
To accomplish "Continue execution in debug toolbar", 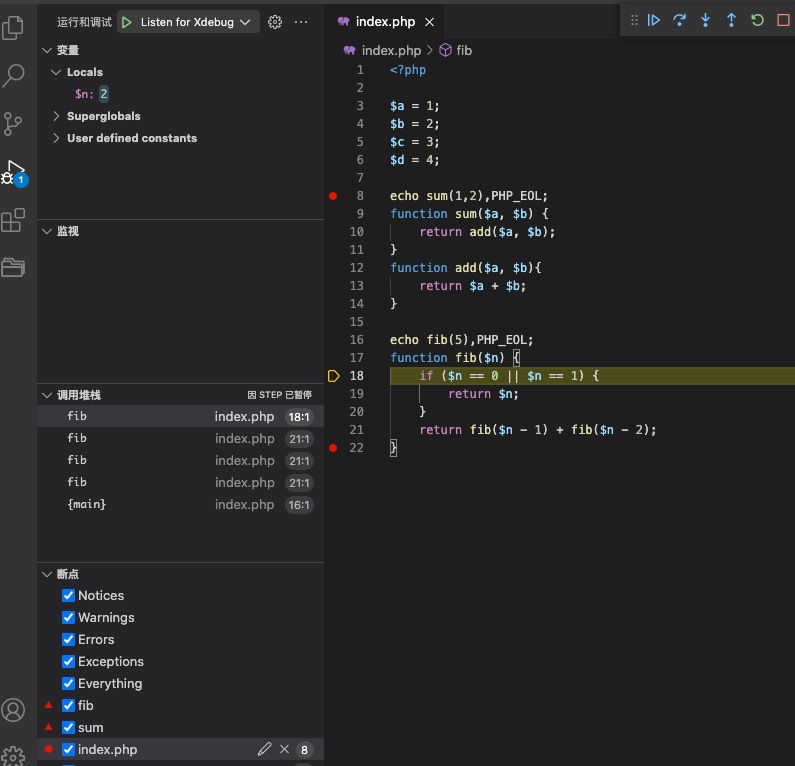I will point(654,20).
